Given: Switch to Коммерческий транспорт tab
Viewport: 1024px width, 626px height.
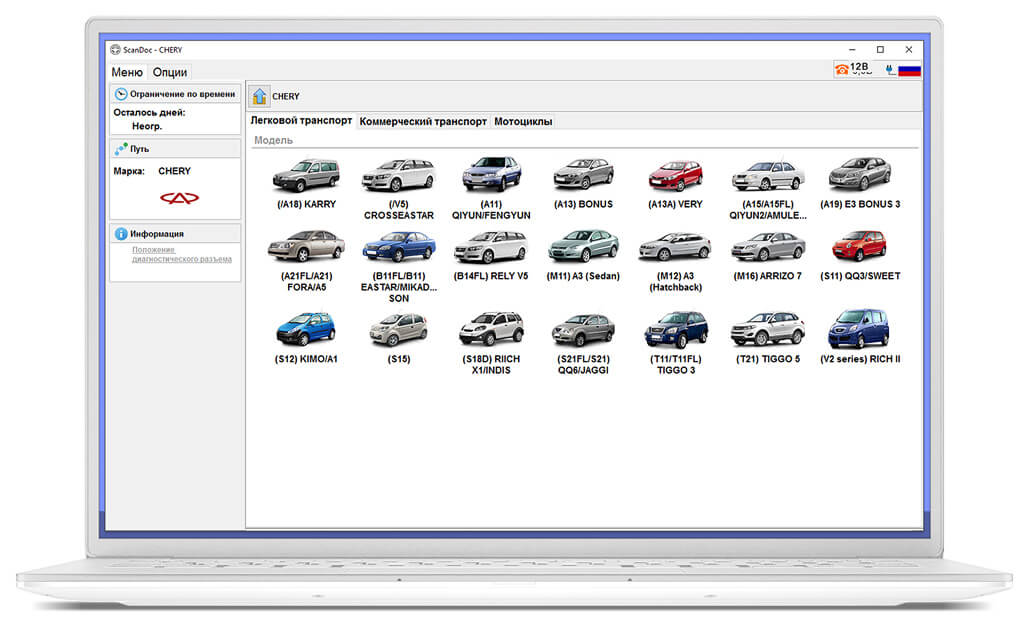Looking at the screenshot, I should [423, 121].
